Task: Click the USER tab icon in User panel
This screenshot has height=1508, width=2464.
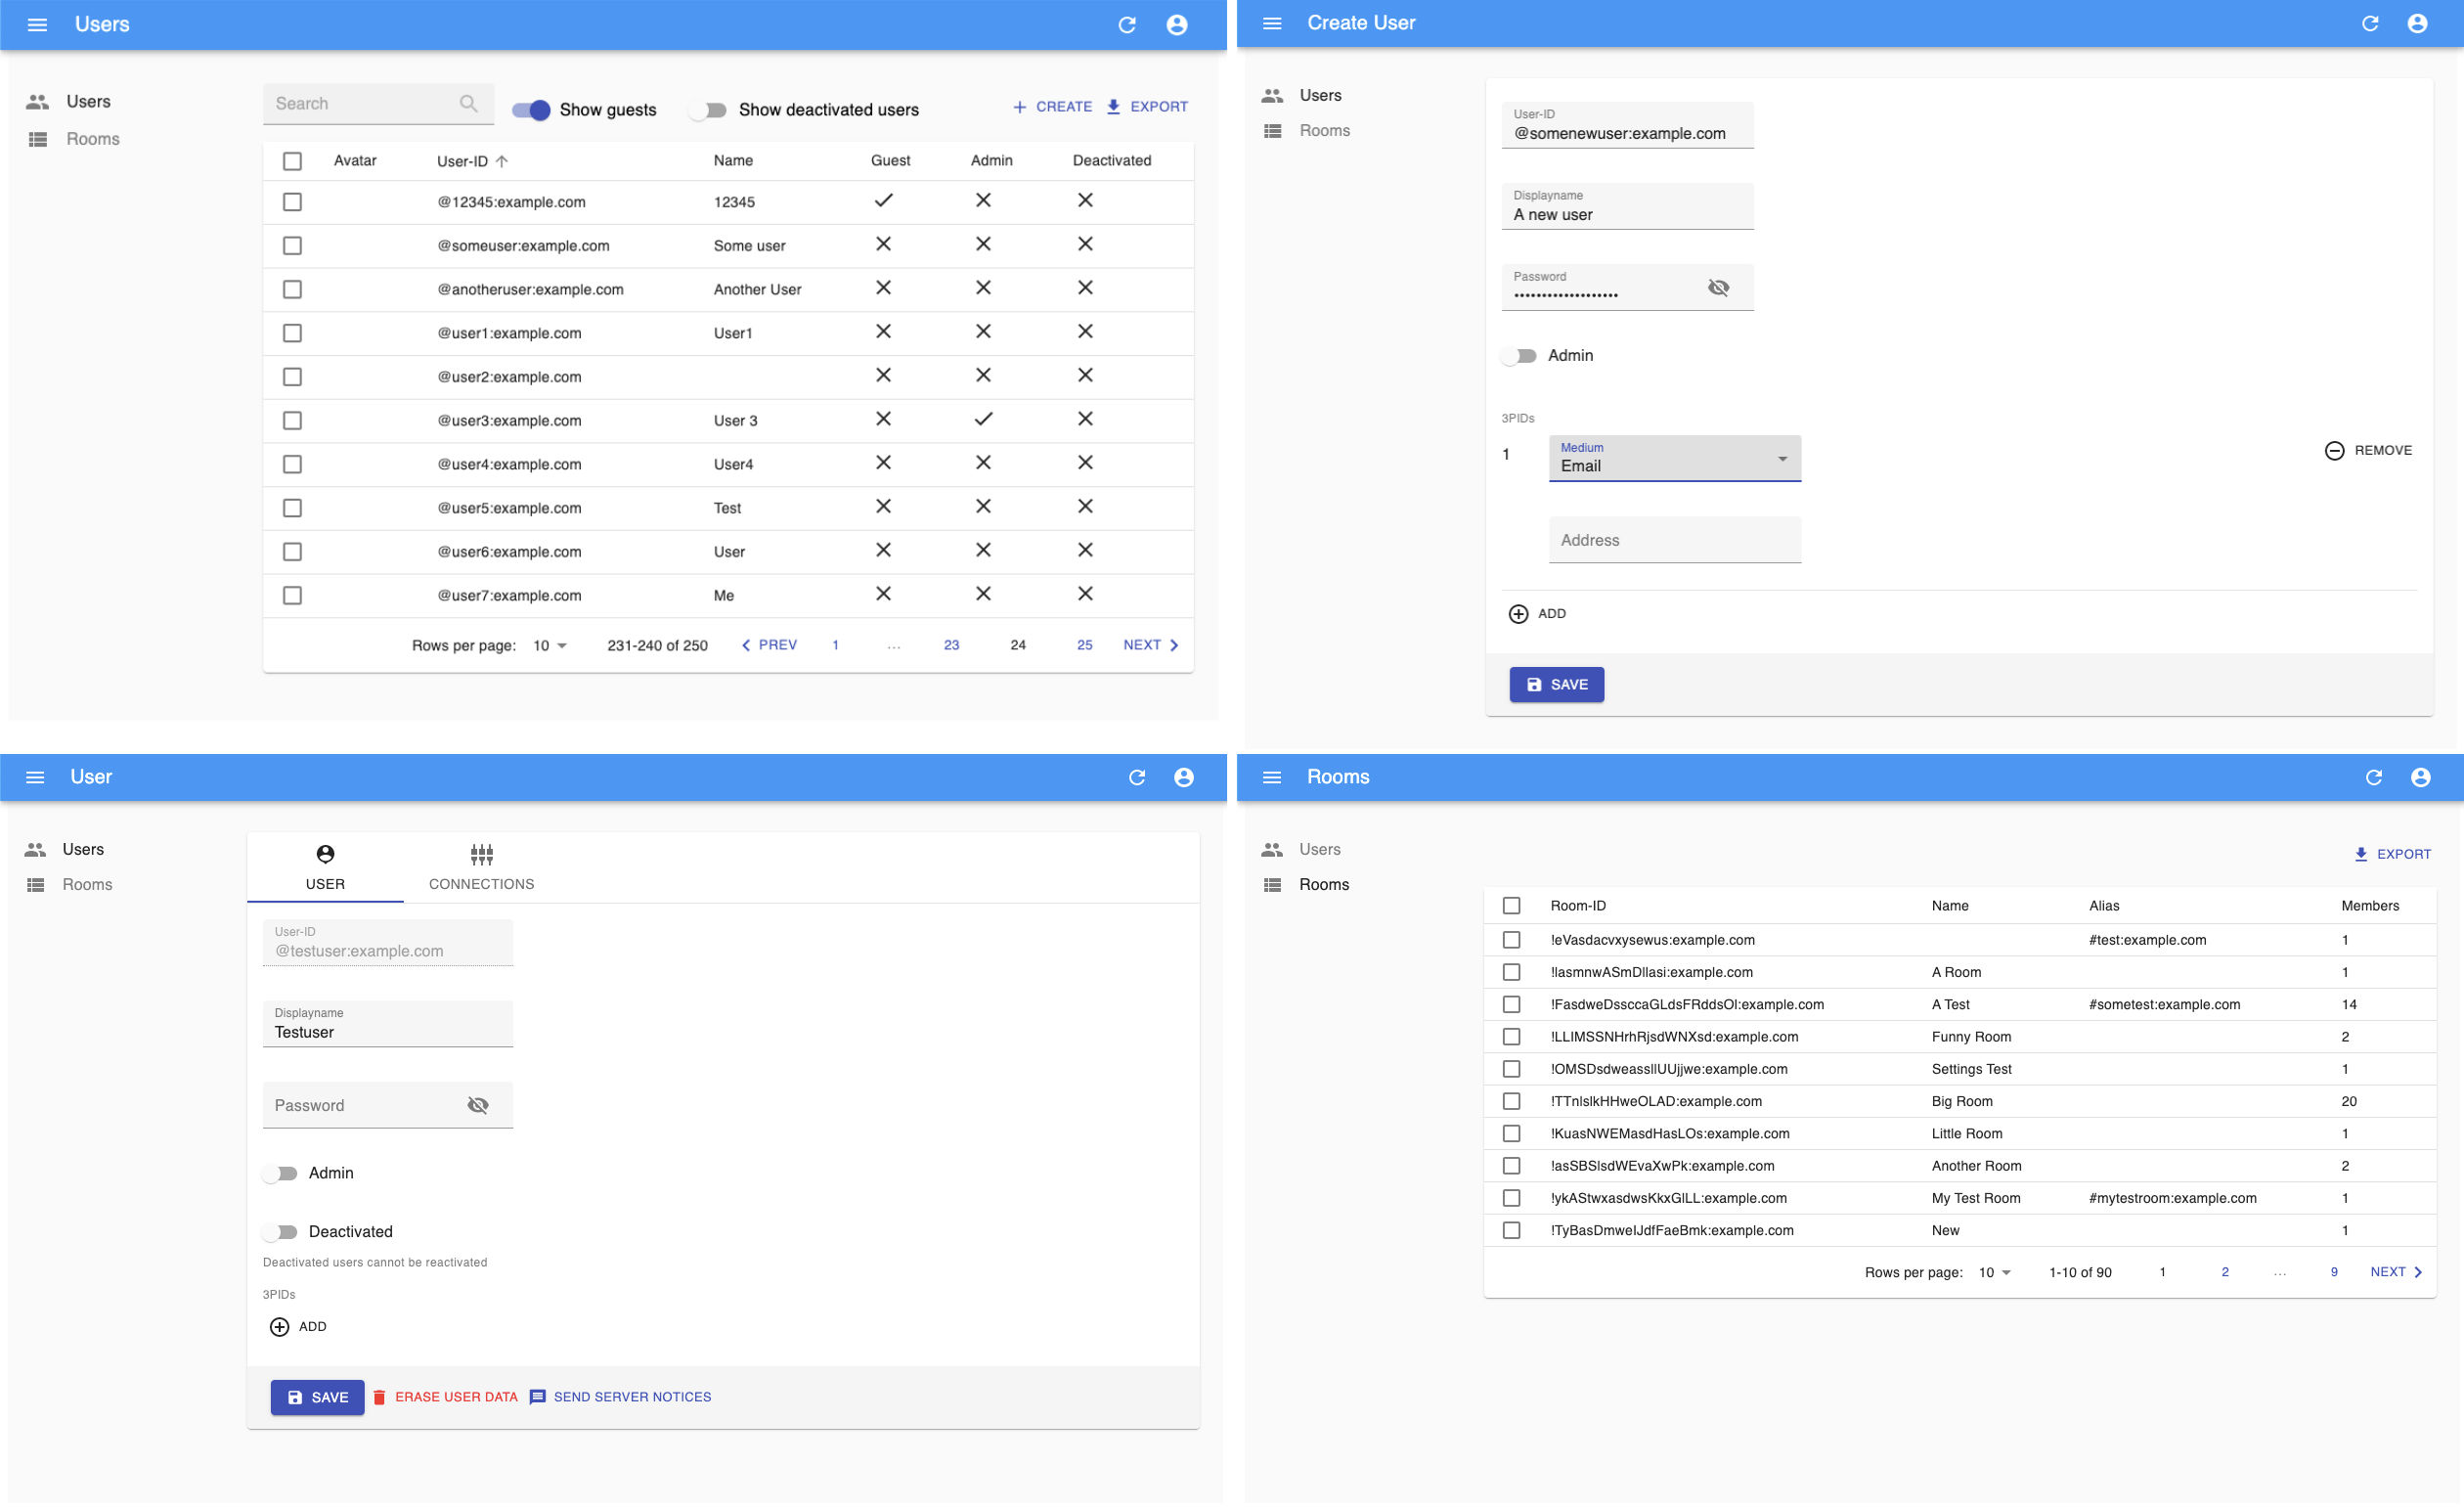Action: click(x=324, y=854)
